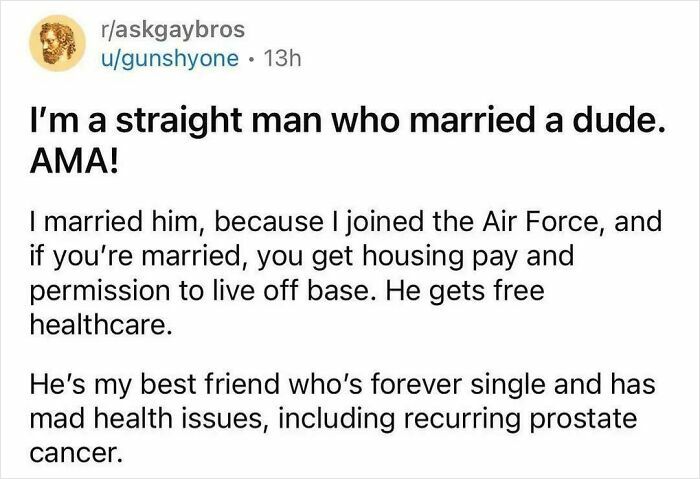Click the final word 'cancer.'
Viewport: 700px width, 479px height.
coord(75,454)
